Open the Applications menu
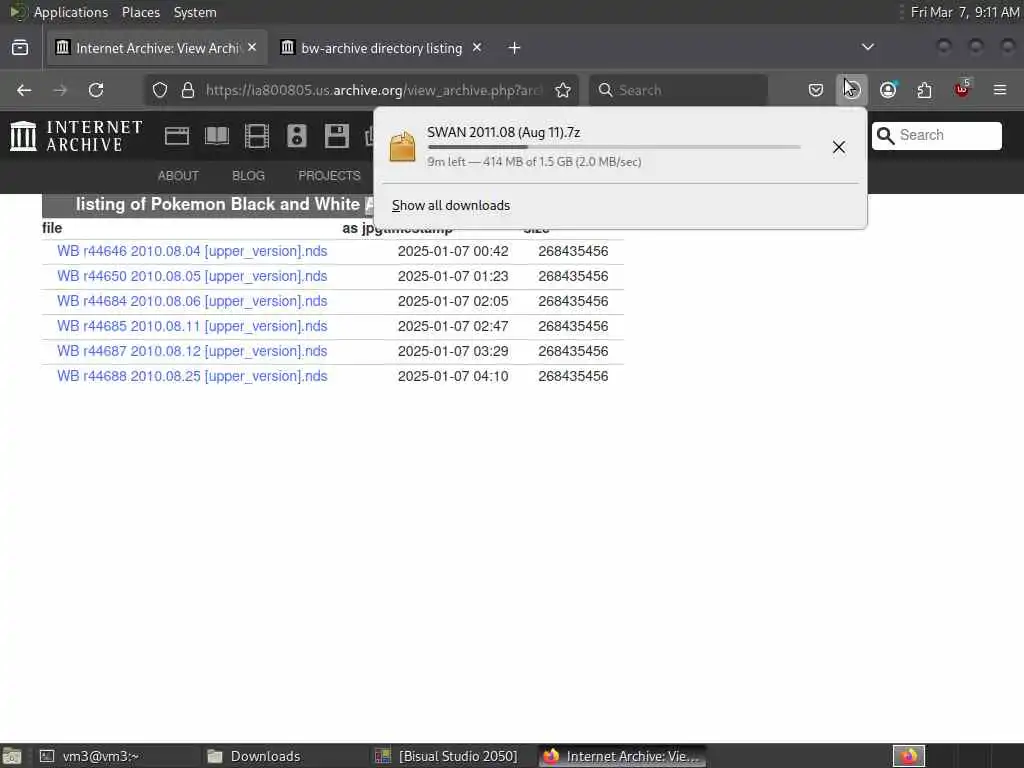 (x=71, y=12)
